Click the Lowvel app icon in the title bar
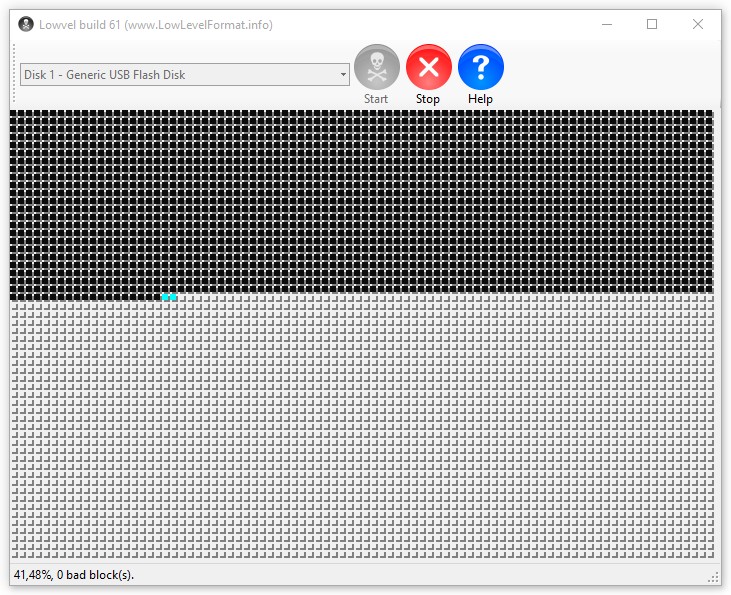 pyautogui.click(x=26, y=24)
